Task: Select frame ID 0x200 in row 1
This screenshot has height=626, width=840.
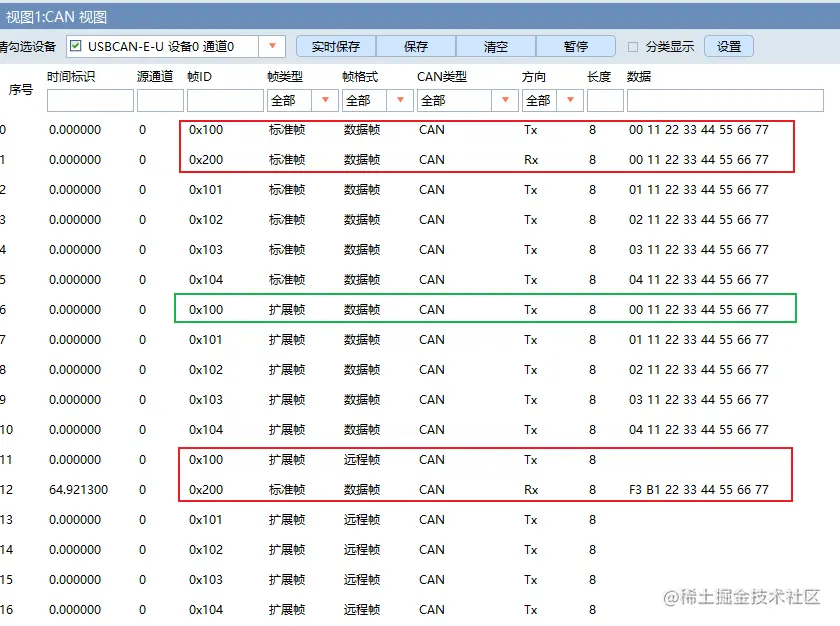Action: click(206, 160)
